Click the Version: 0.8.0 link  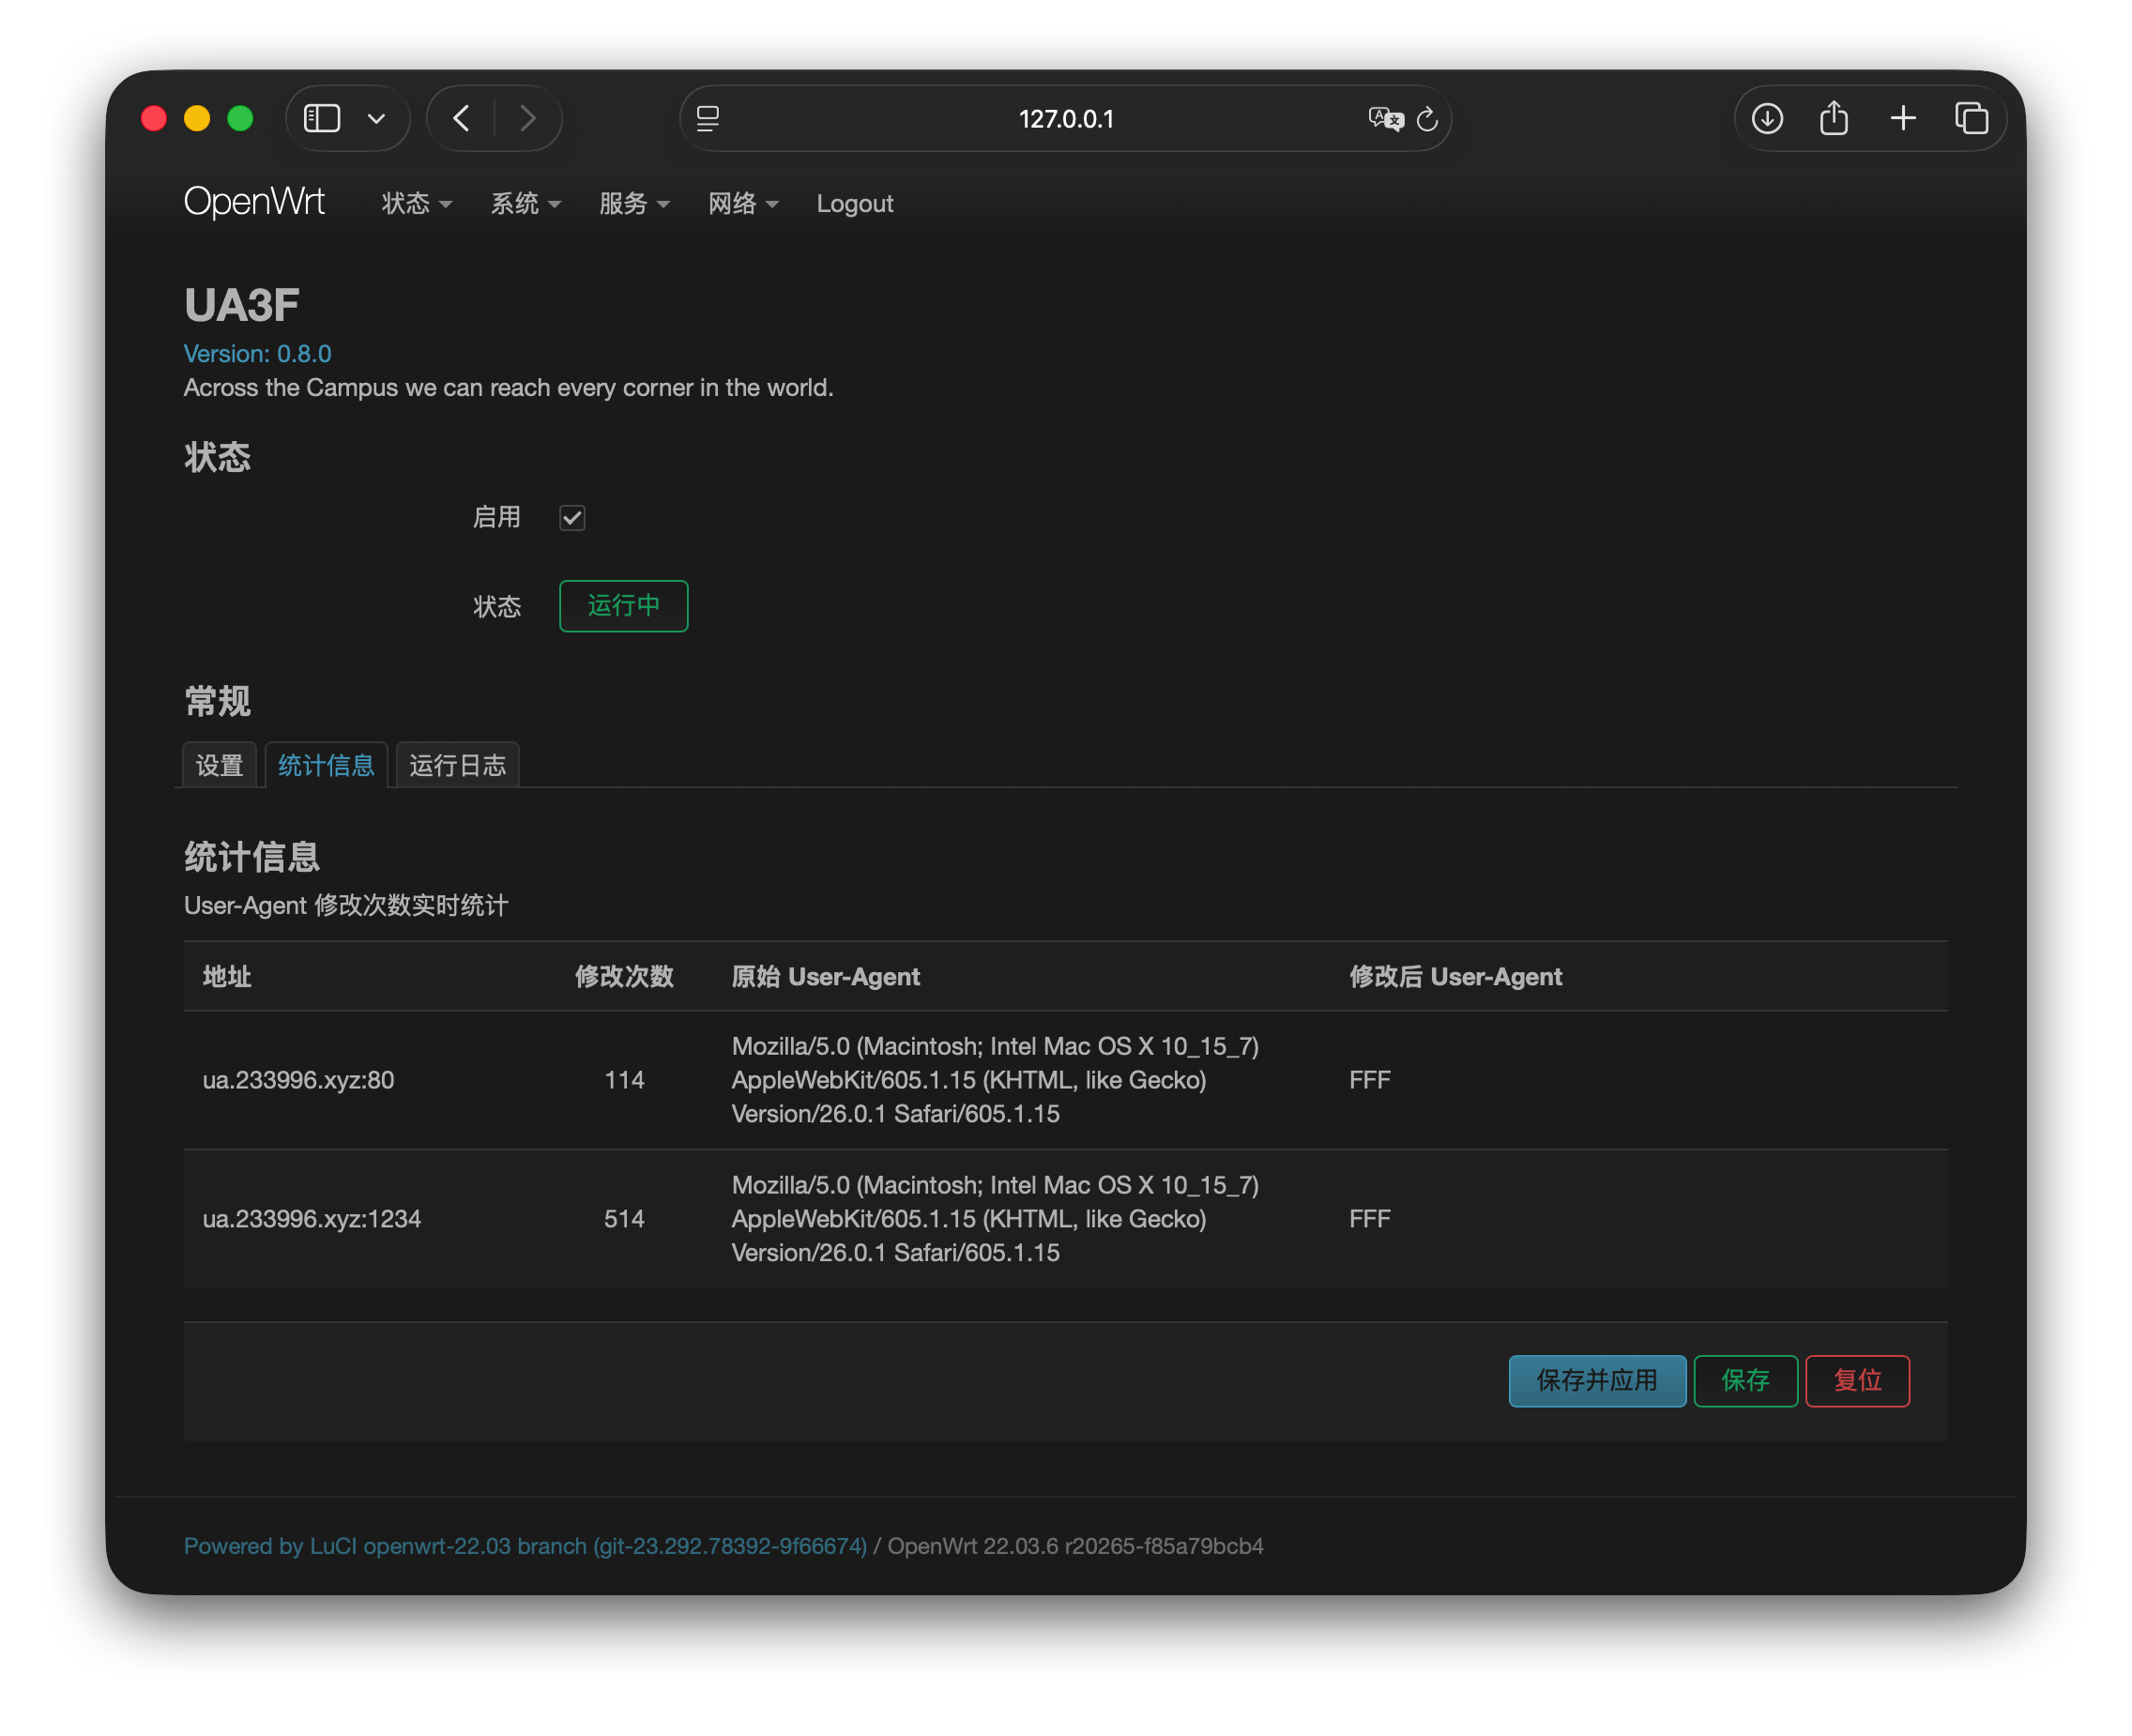[x=257, y=354]
